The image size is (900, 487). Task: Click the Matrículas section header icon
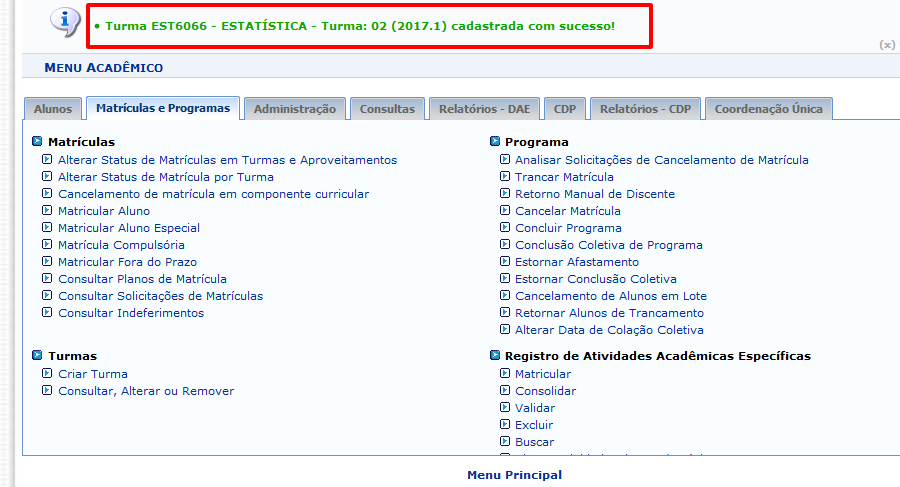coord(37,142)
